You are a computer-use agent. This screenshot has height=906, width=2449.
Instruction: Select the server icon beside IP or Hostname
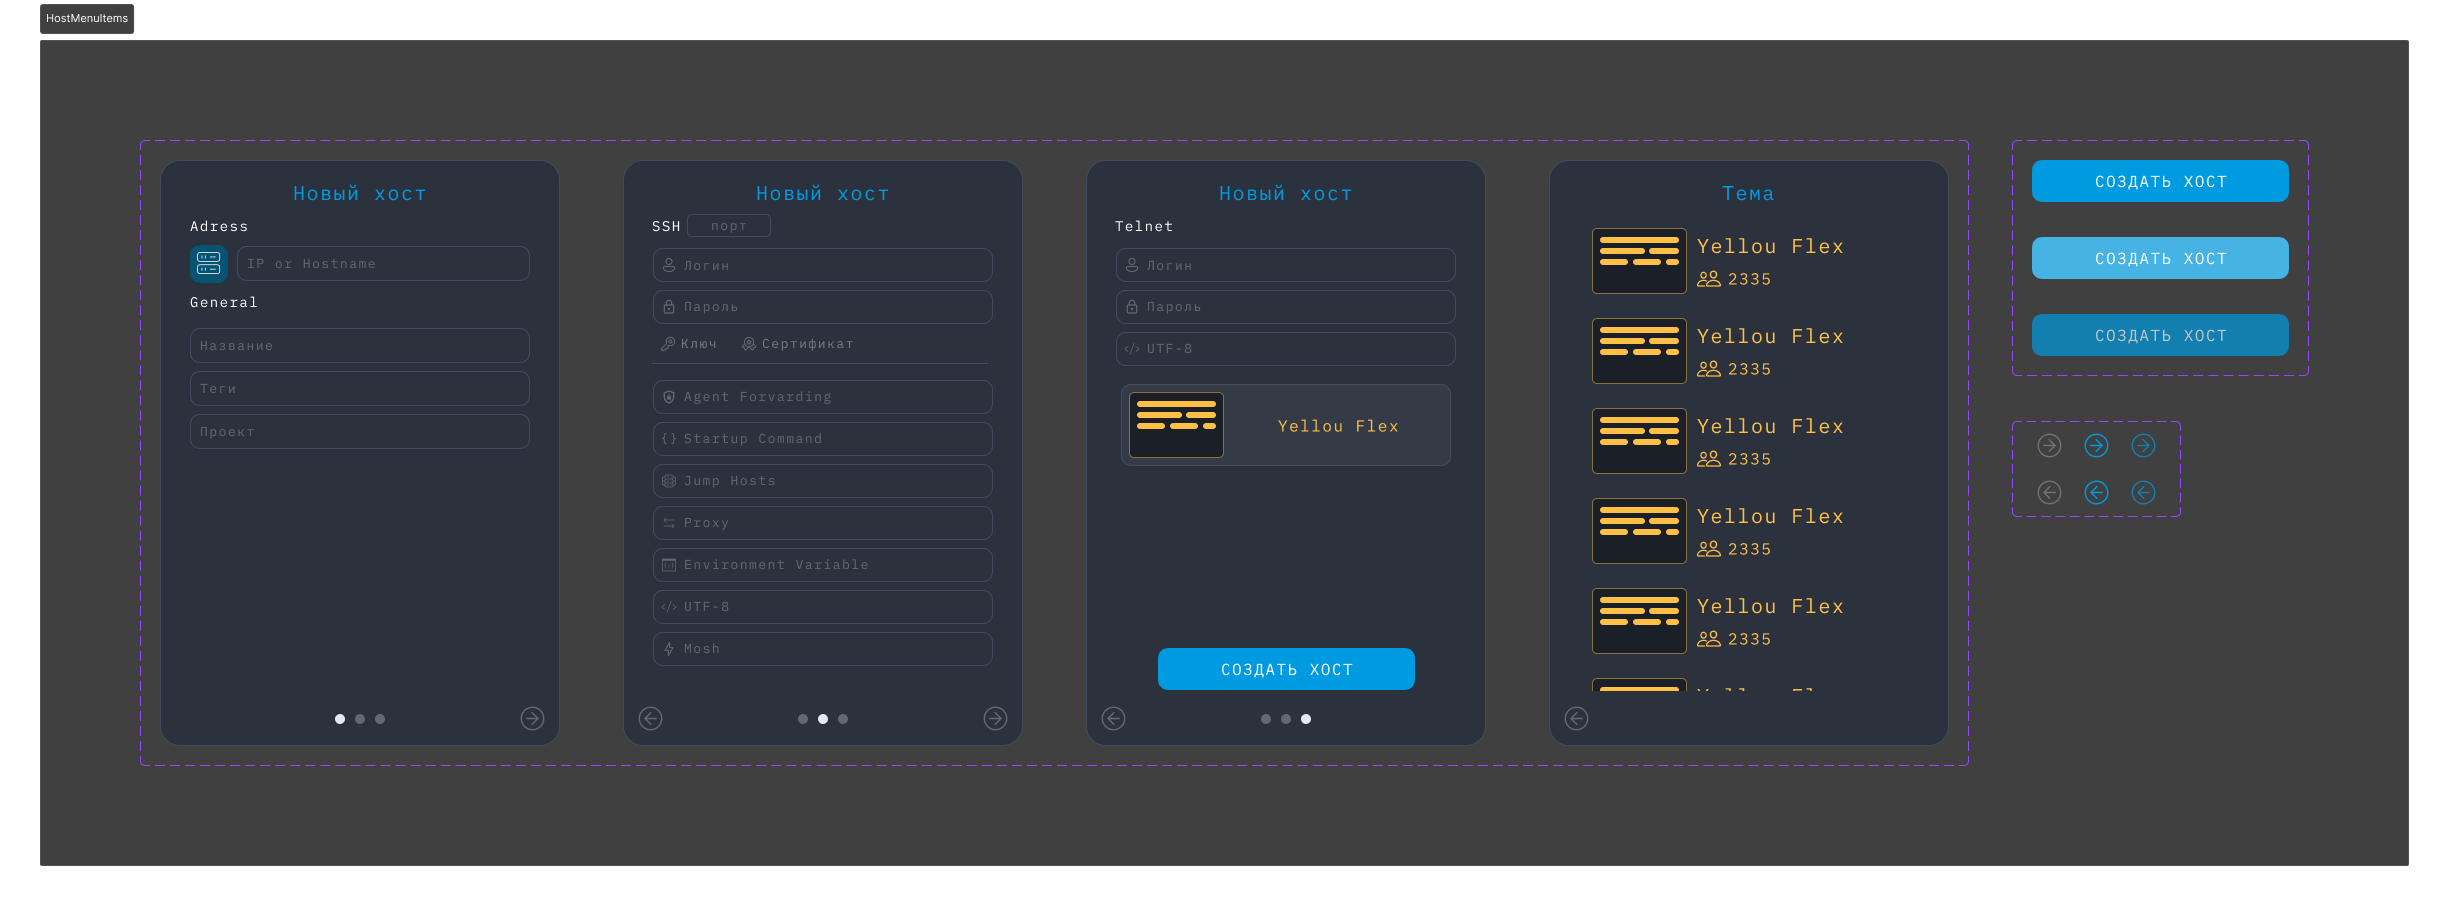pyautogui.click(x=208, y=263)
